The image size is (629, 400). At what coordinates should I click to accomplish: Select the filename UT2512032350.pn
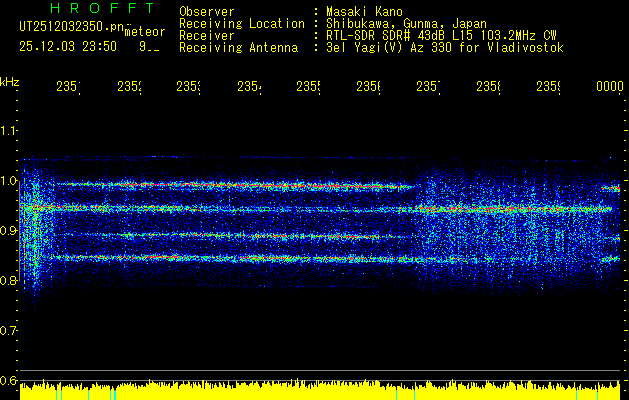coord(72,27)
